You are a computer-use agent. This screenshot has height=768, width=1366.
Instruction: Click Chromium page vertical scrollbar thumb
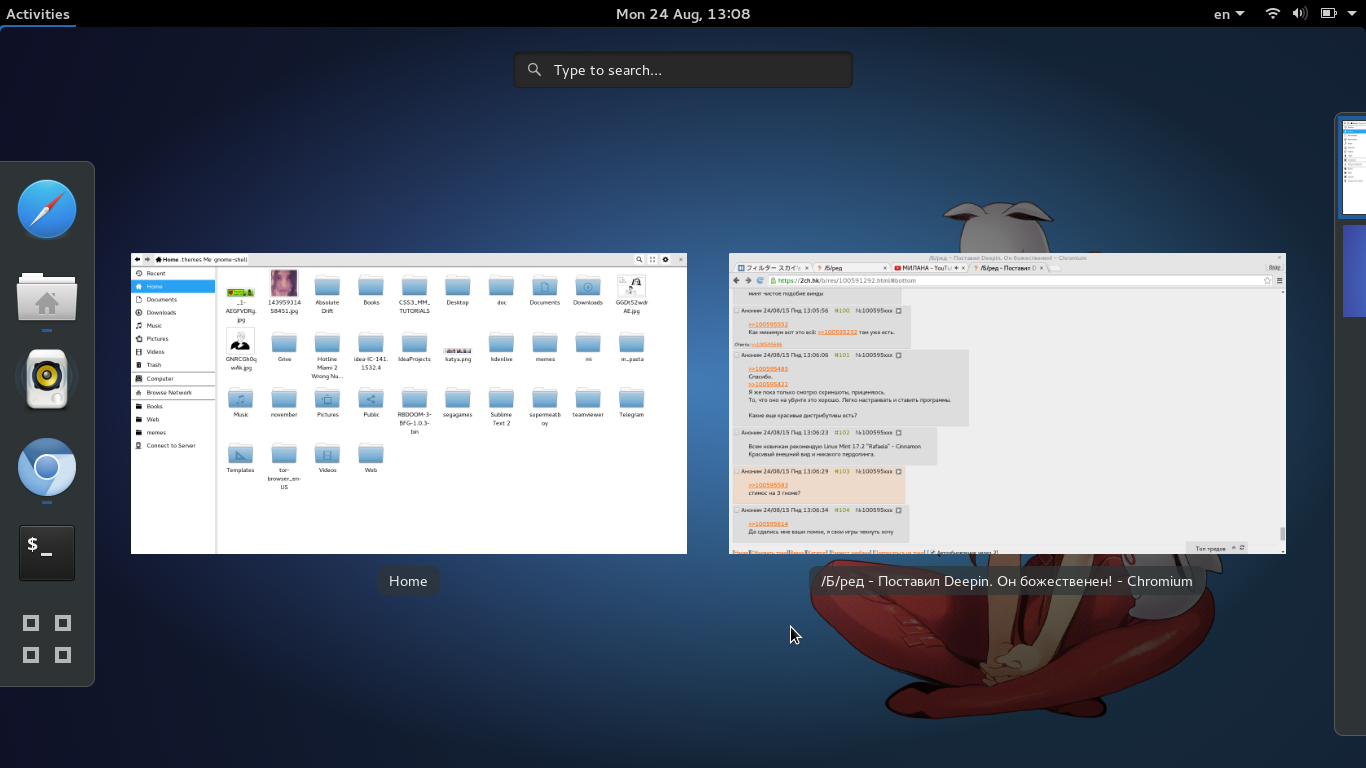1282,533
